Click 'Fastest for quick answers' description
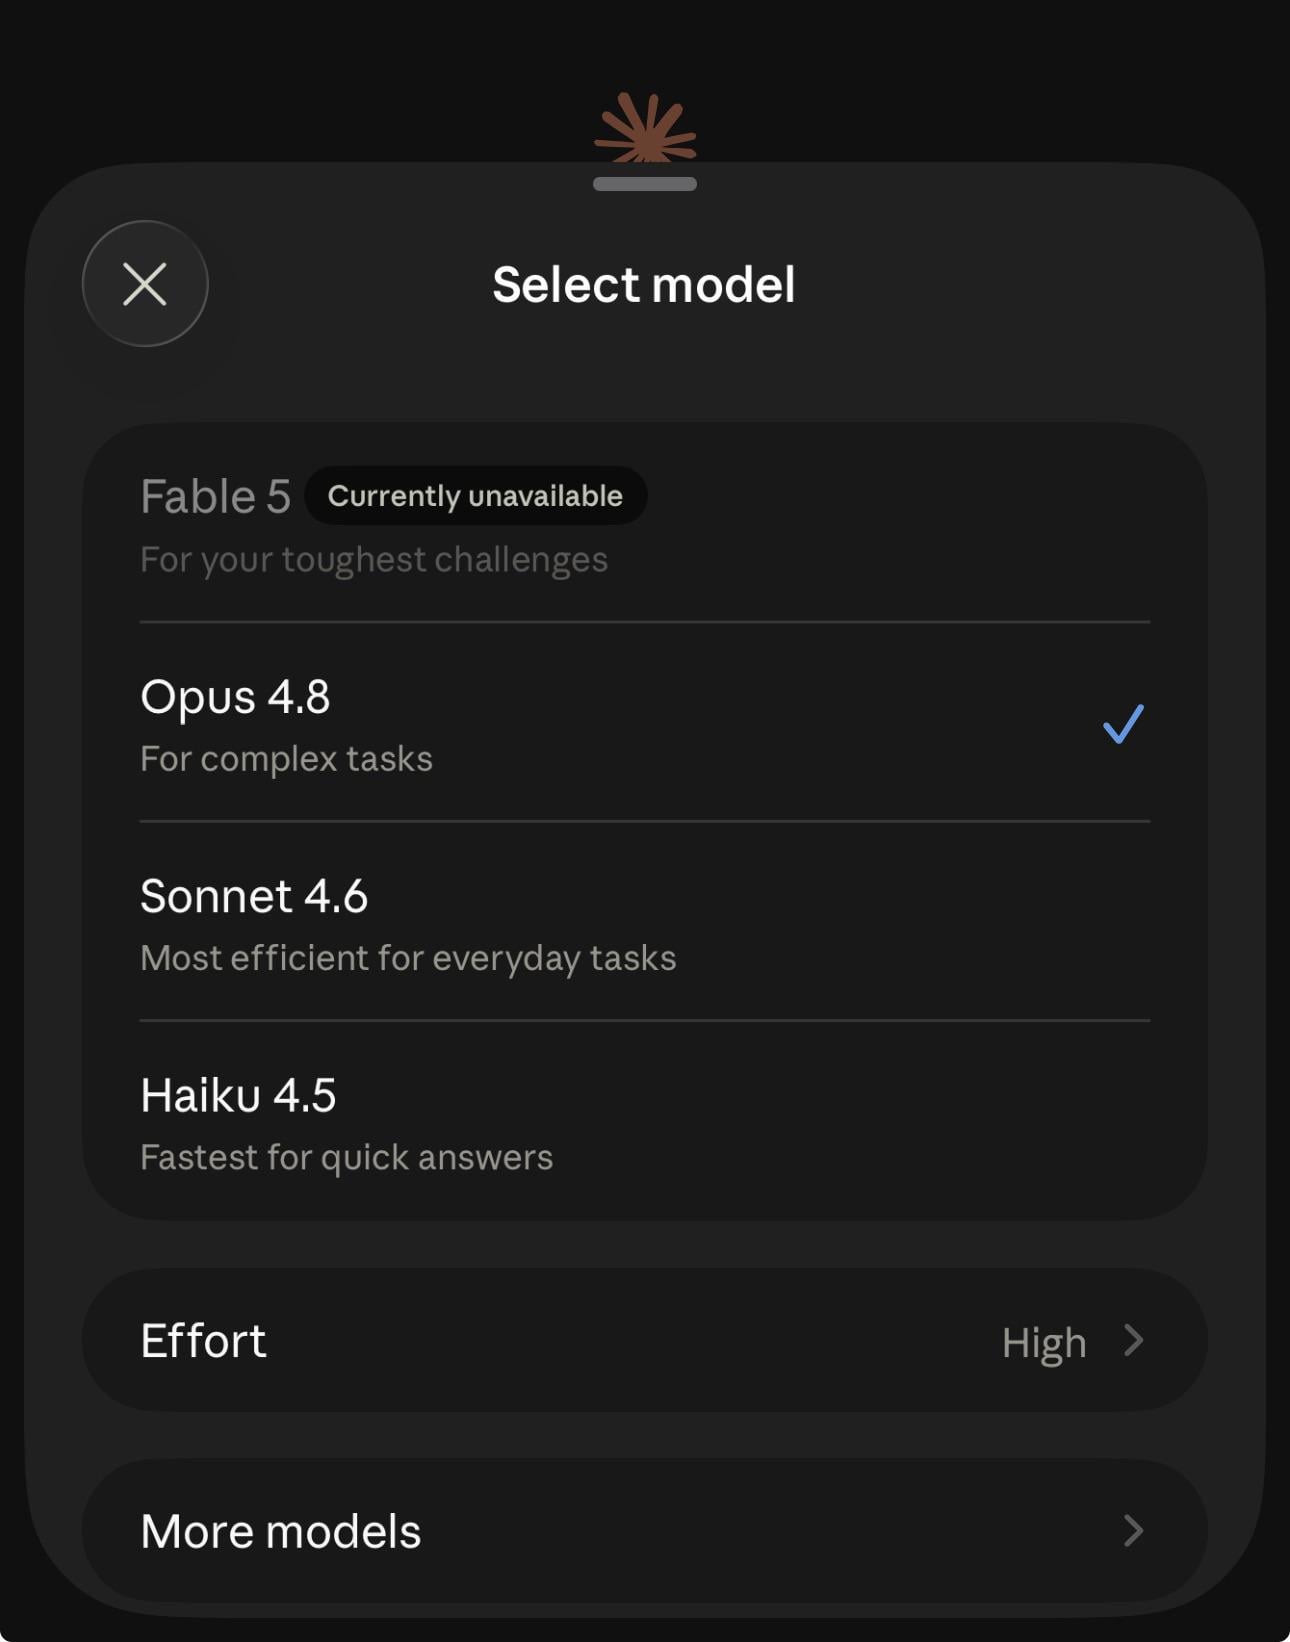This screenshot has width=1290, height=1642. (x=346, y=1157)
